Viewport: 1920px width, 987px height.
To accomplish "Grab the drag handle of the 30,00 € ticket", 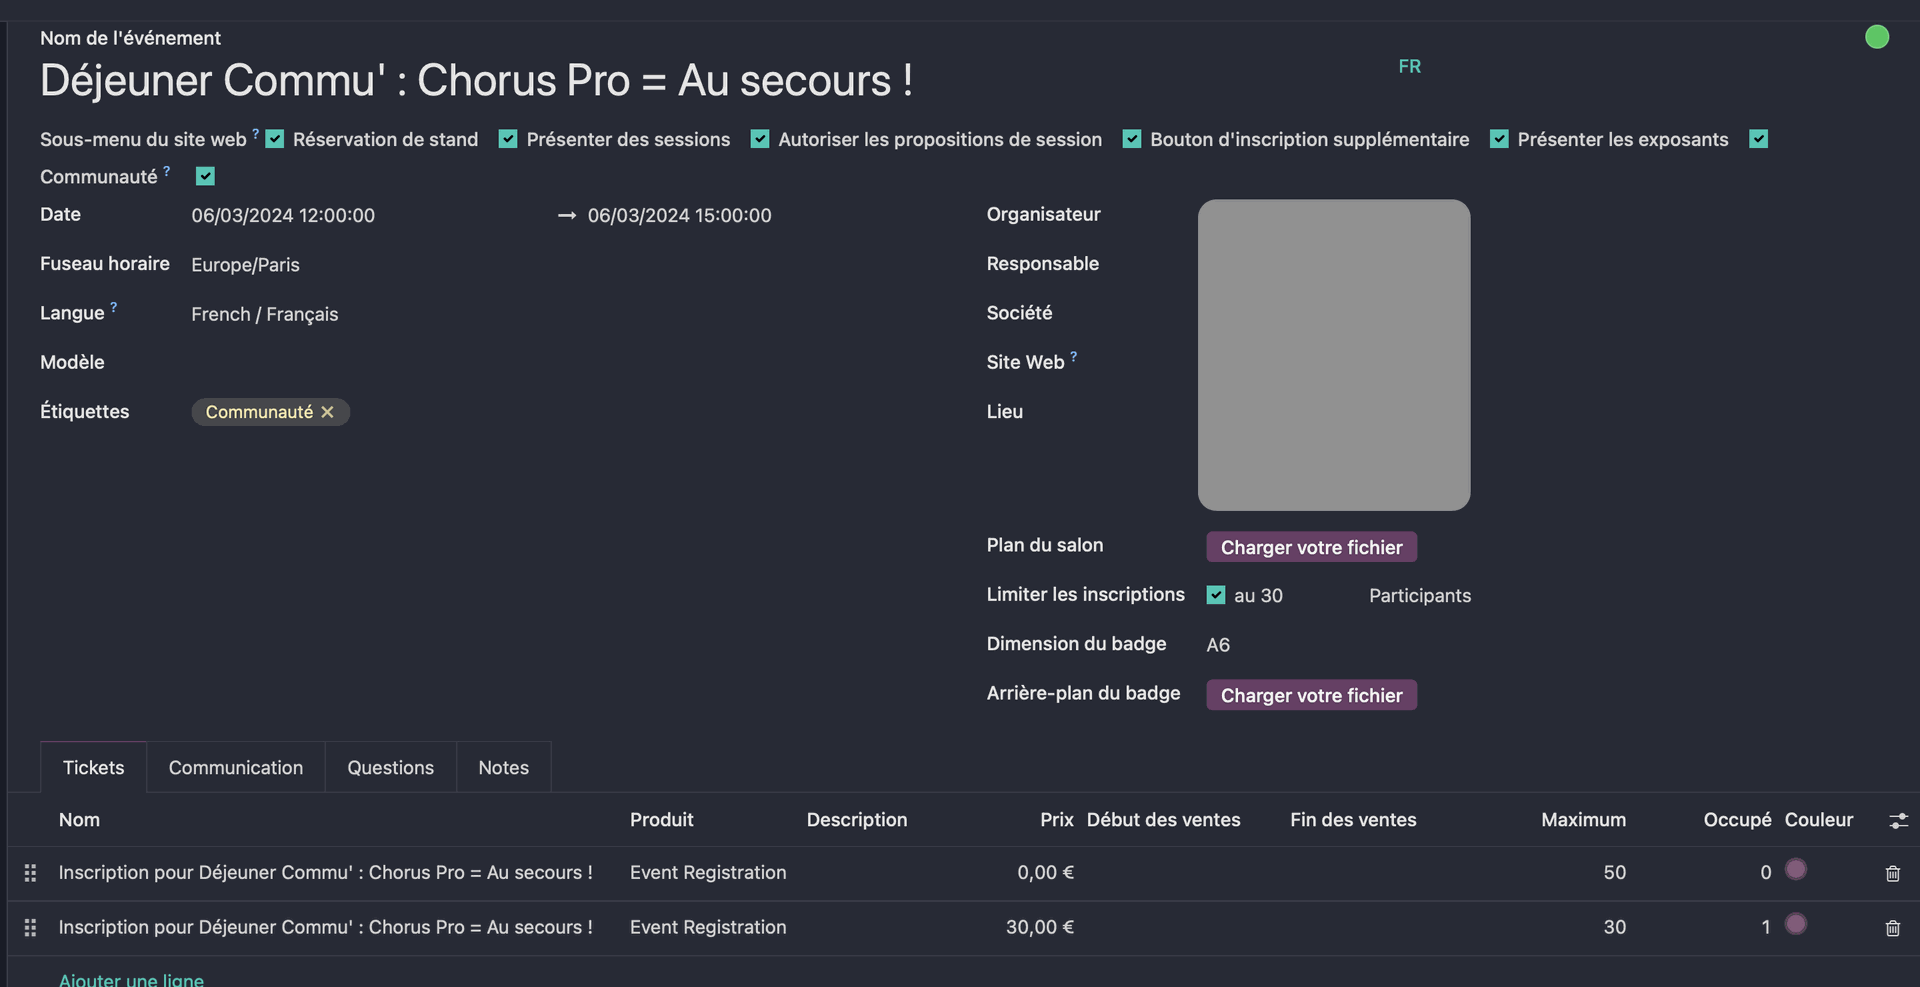I will [30, 928].
